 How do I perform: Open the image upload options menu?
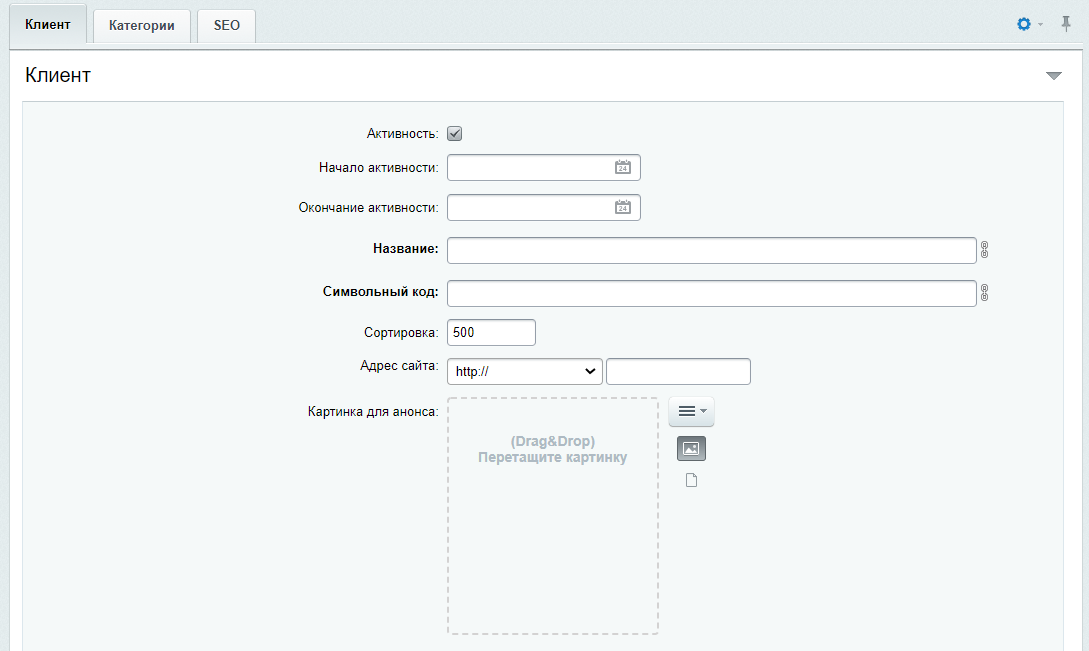[691, 411]
